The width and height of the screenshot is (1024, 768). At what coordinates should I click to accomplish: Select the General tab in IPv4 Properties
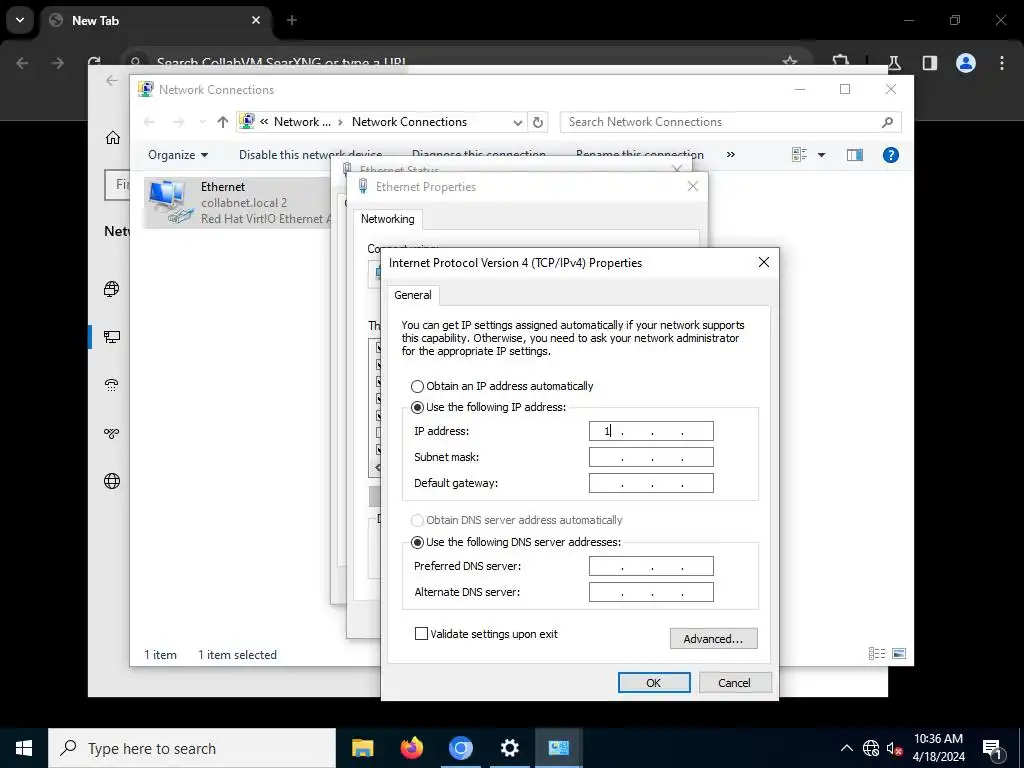coord(413,295)
